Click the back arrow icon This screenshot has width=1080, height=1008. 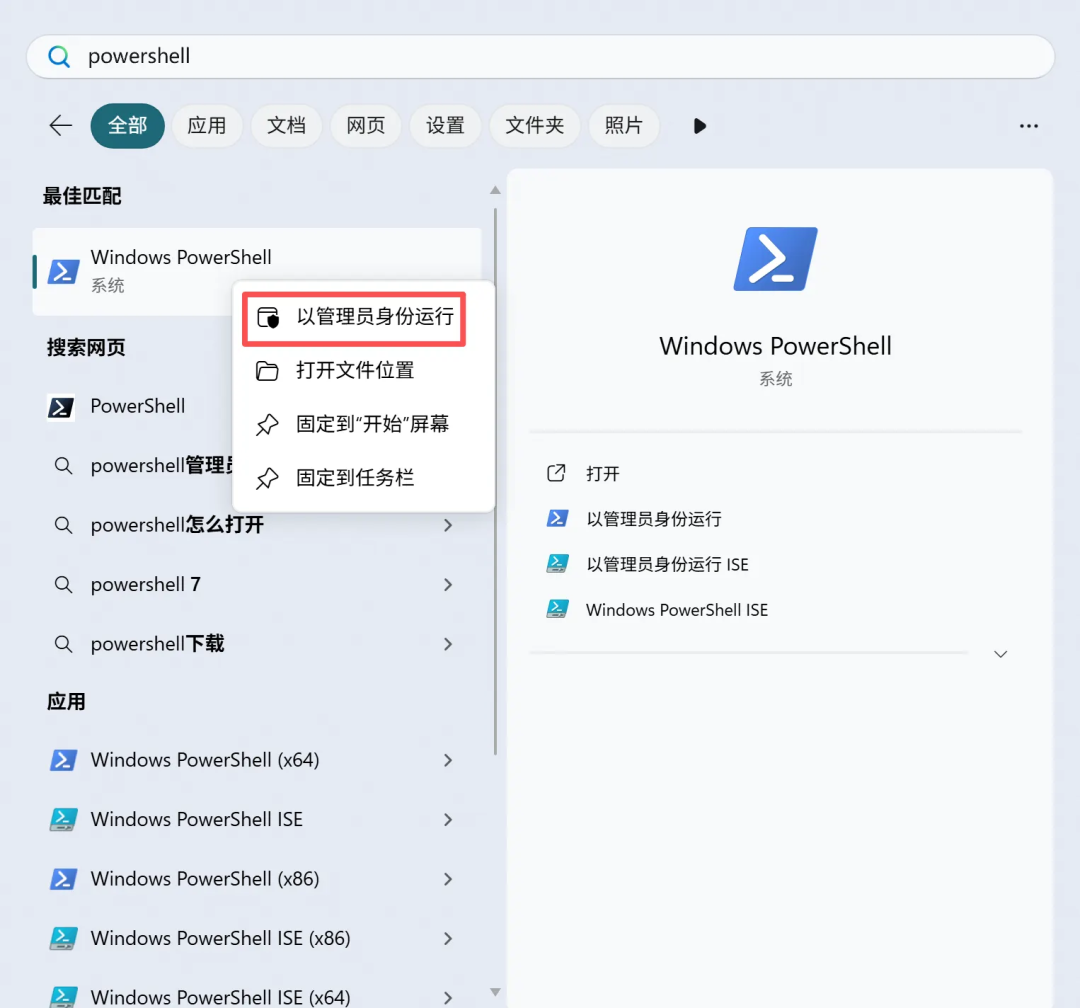[x=61, y=125]
